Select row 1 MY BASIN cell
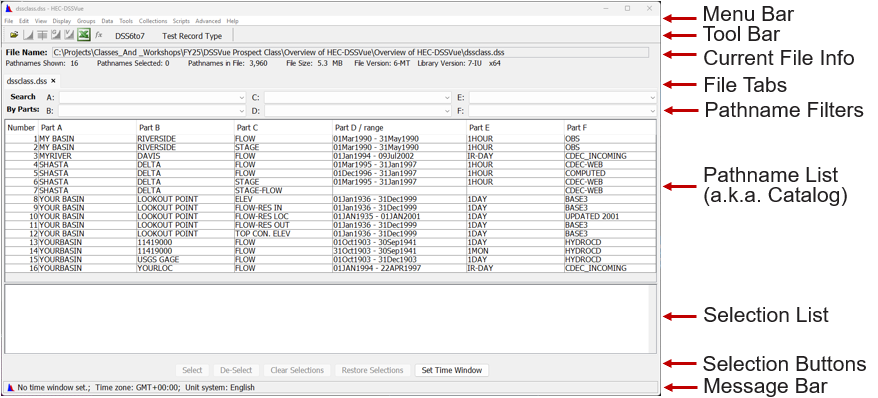Viewport: 878px width, 398px height. (87, 138)
